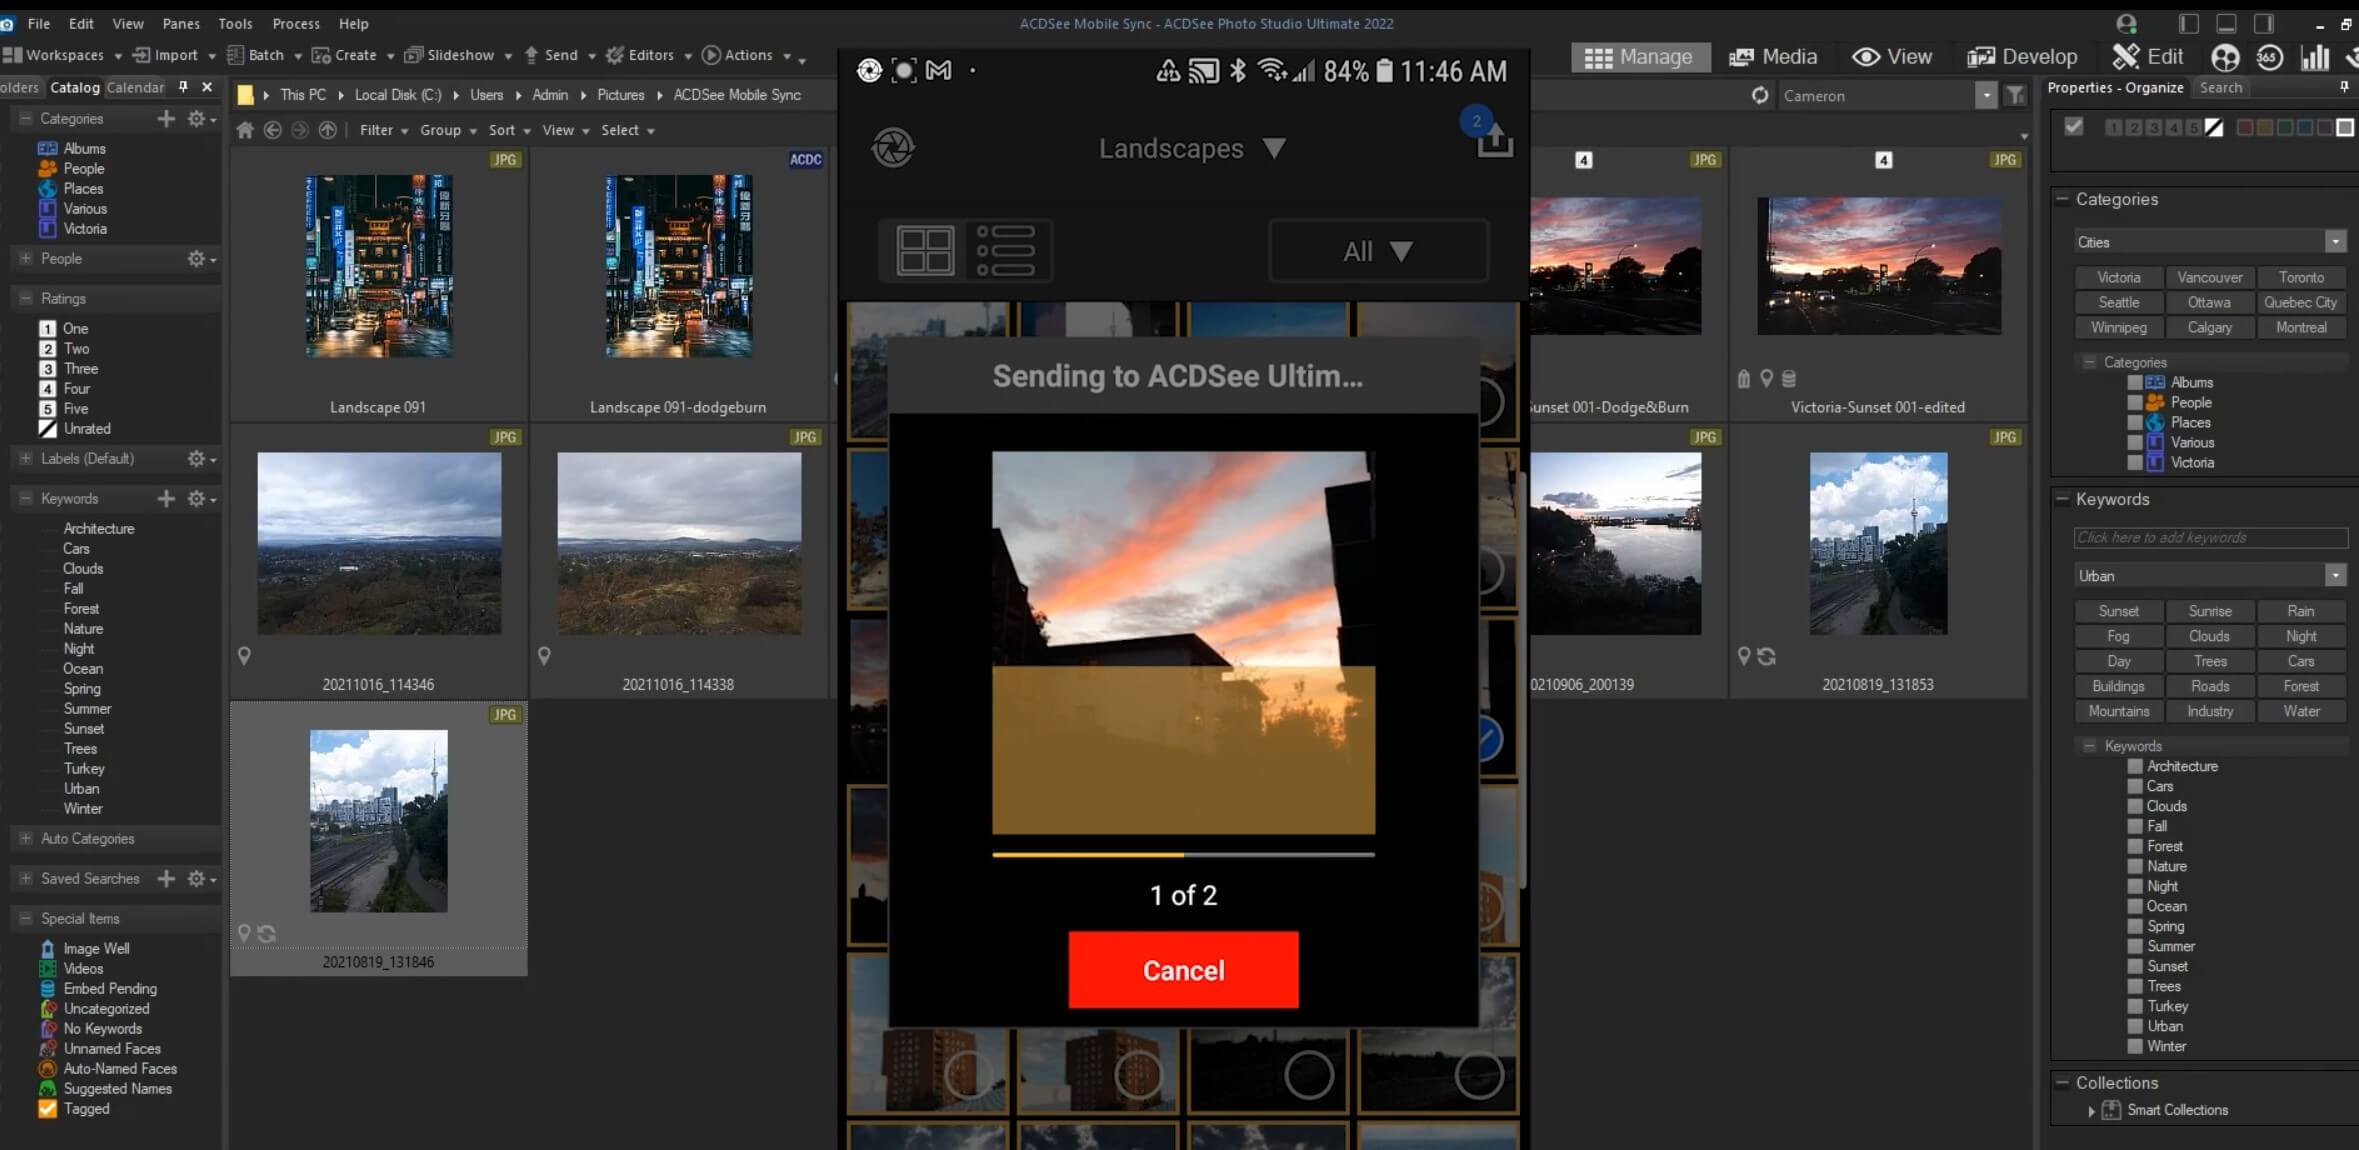This screenshot has width=2359, height=1150.
Task: Open the 365 mode icon
Action: (2268, 57)
